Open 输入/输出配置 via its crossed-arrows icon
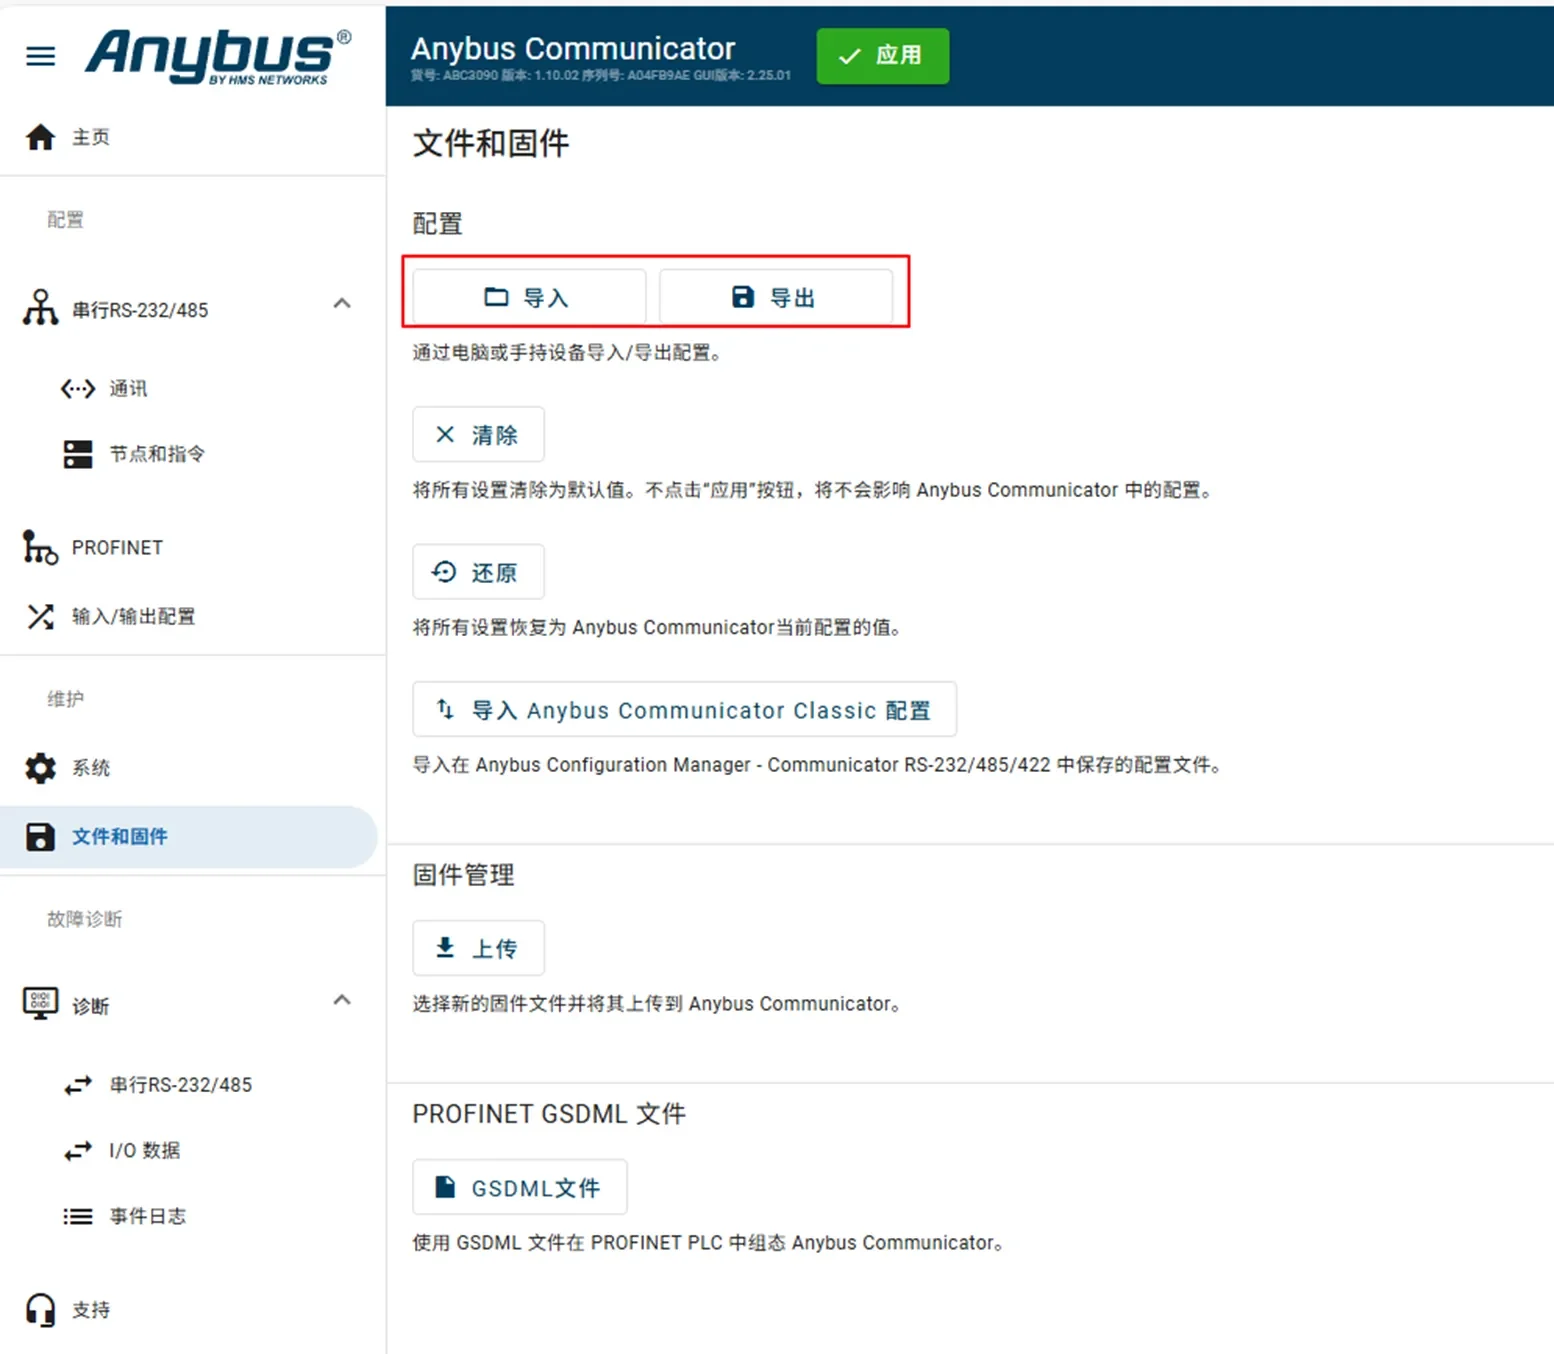The image size is (1554, 1354). (x=40, y=616)
